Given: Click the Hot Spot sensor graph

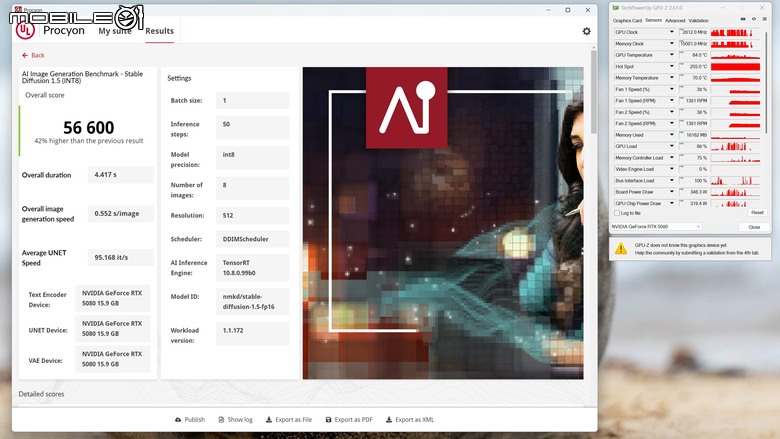Looking at the screenshot, I should [x=735, y=67].
